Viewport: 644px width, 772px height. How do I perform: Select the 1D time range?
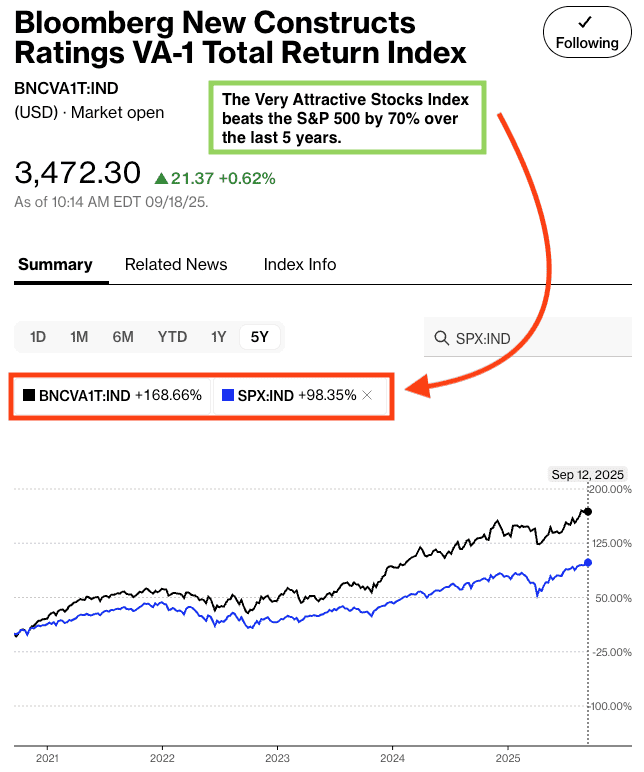38,337
